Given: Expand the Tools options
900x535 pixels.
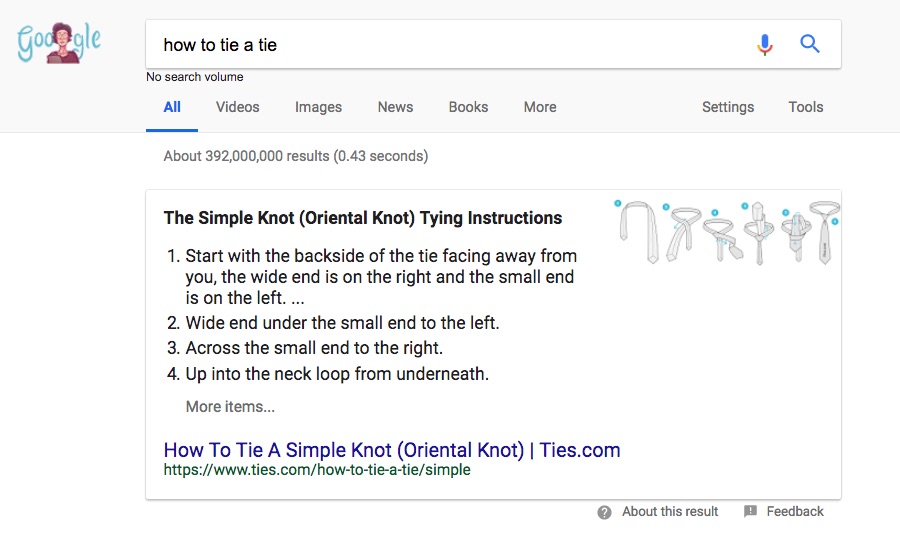Looking at the screenshot, I should (x=806, y=107).
